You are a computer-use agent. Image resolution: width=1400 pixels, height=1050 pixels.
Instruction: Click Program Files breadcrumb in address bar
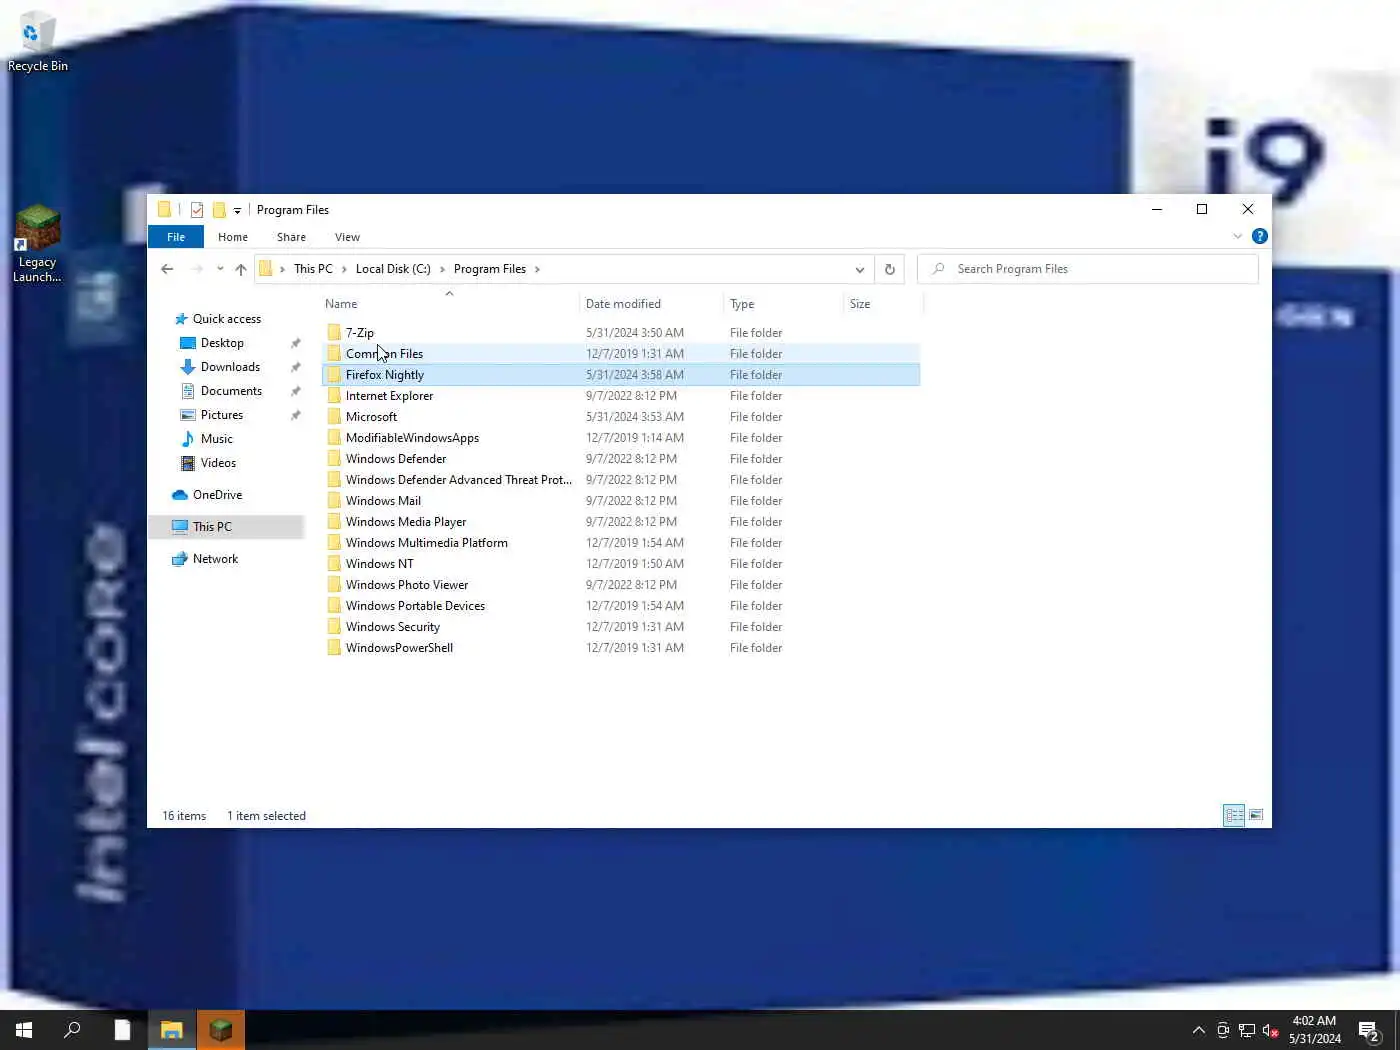(x=490, y=269)
